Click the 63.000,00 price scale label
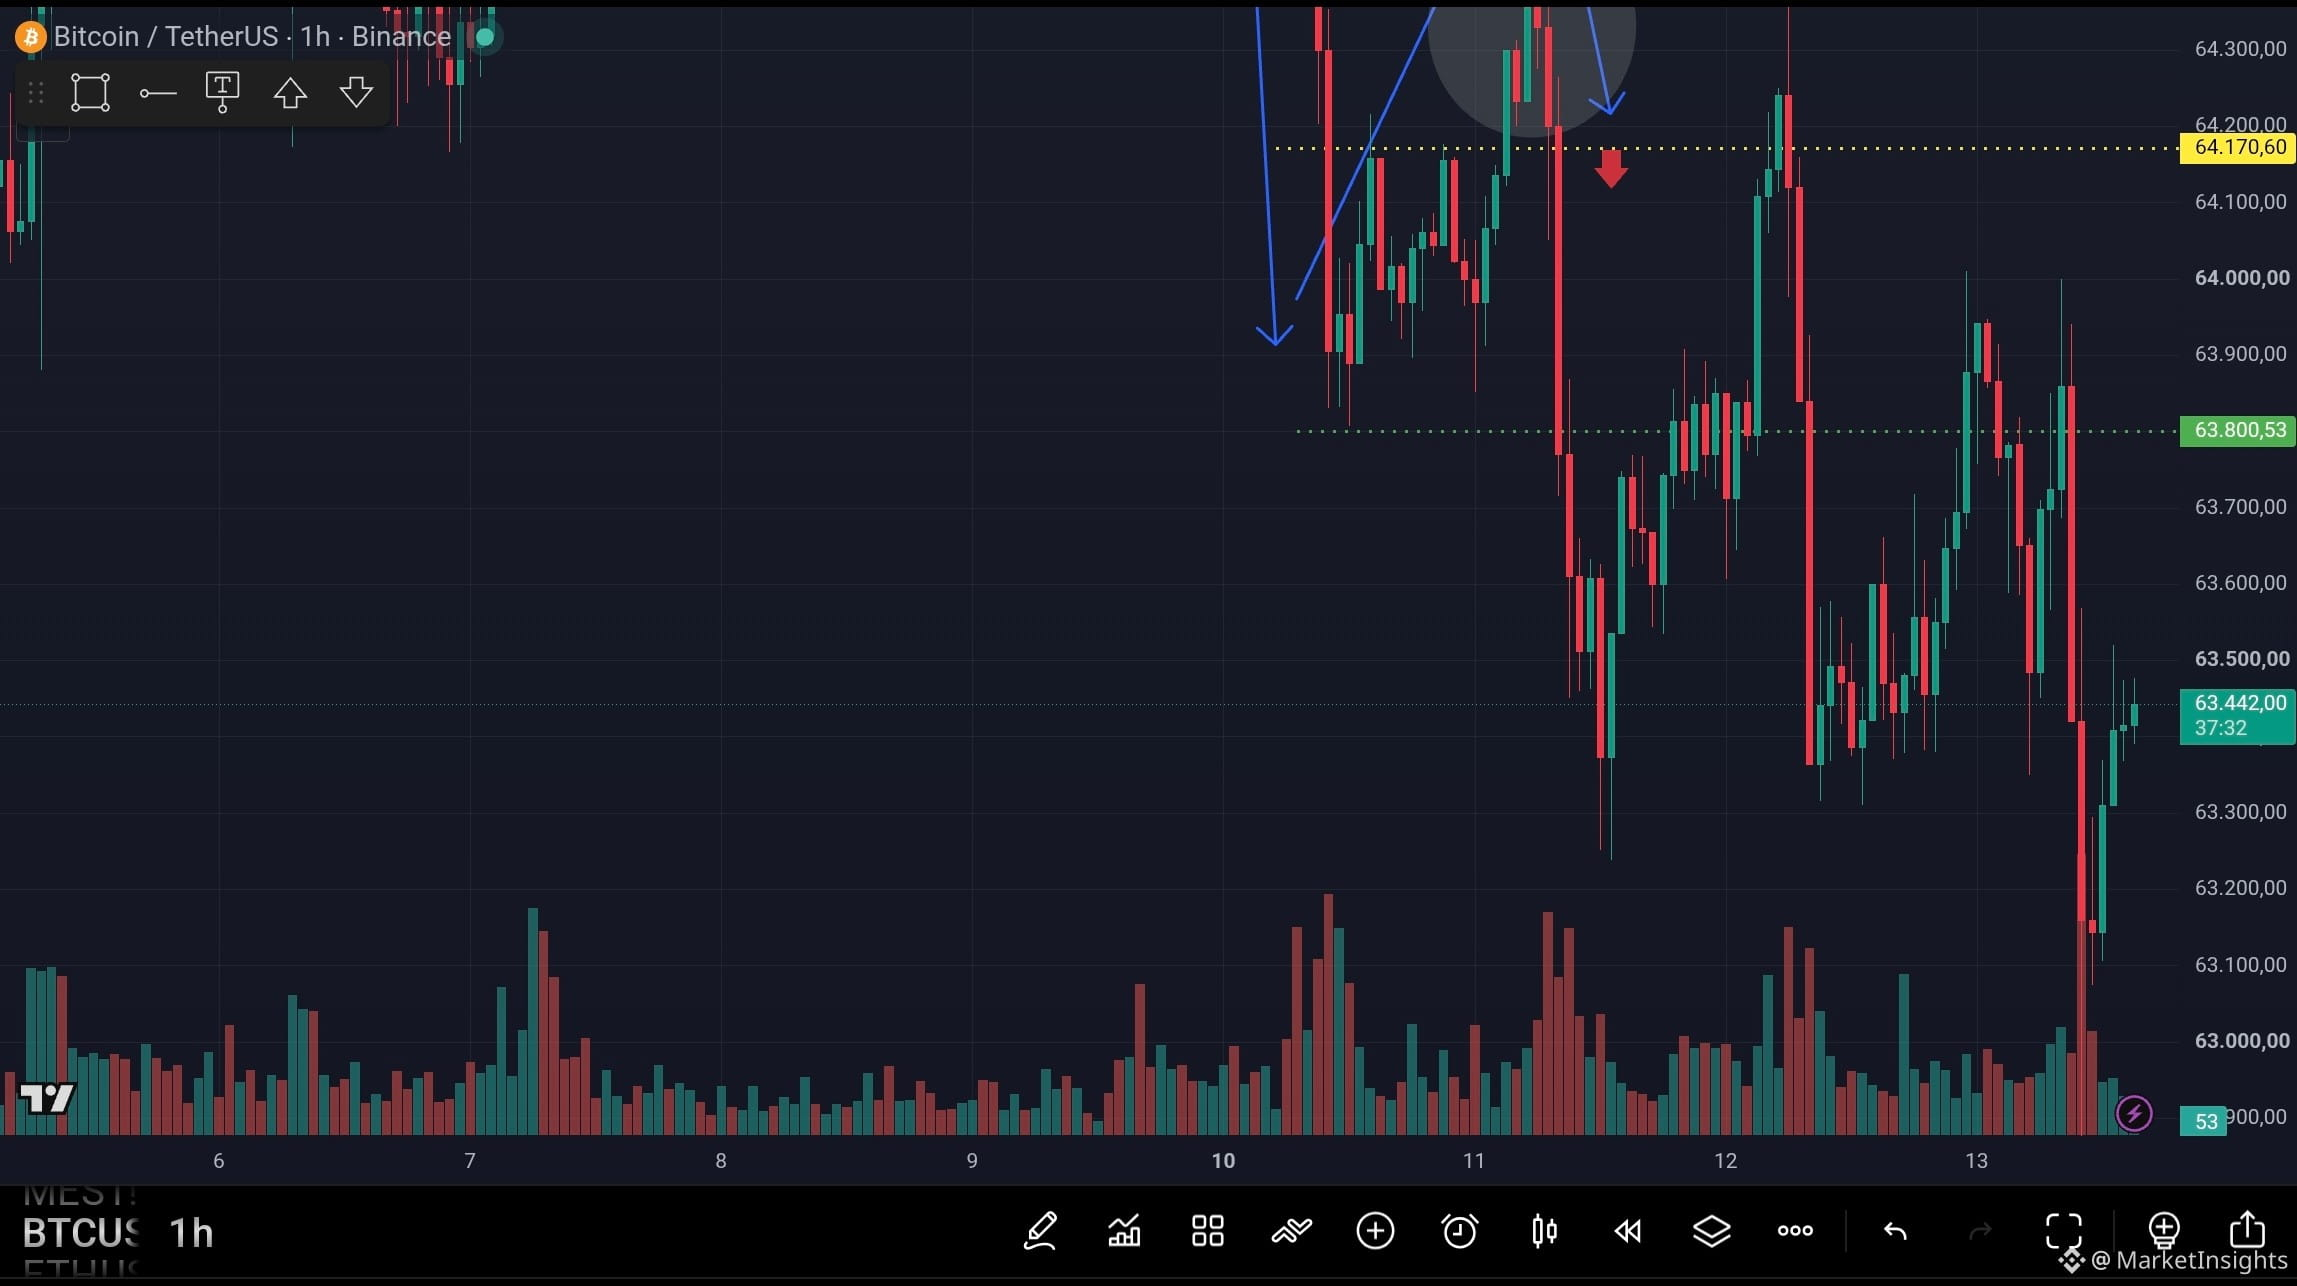This screenshot has width=2297, height=1286. click(2241, 1041)
